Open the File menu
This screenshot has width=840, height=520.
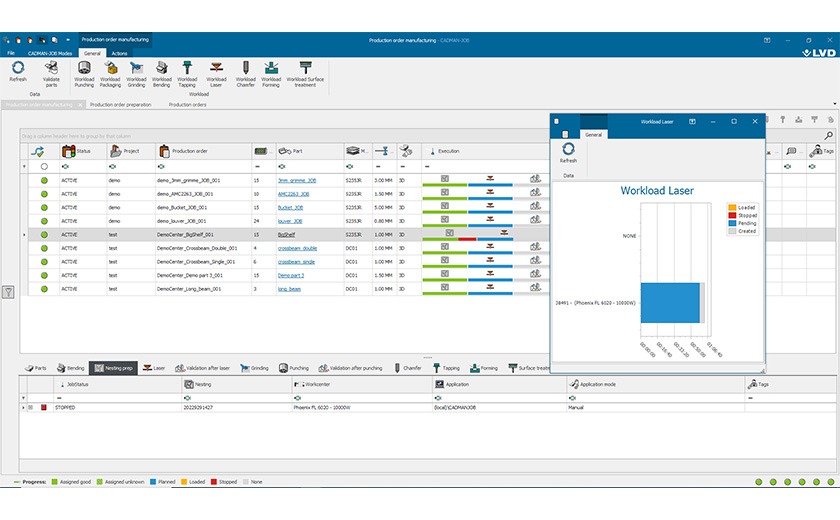11,53
